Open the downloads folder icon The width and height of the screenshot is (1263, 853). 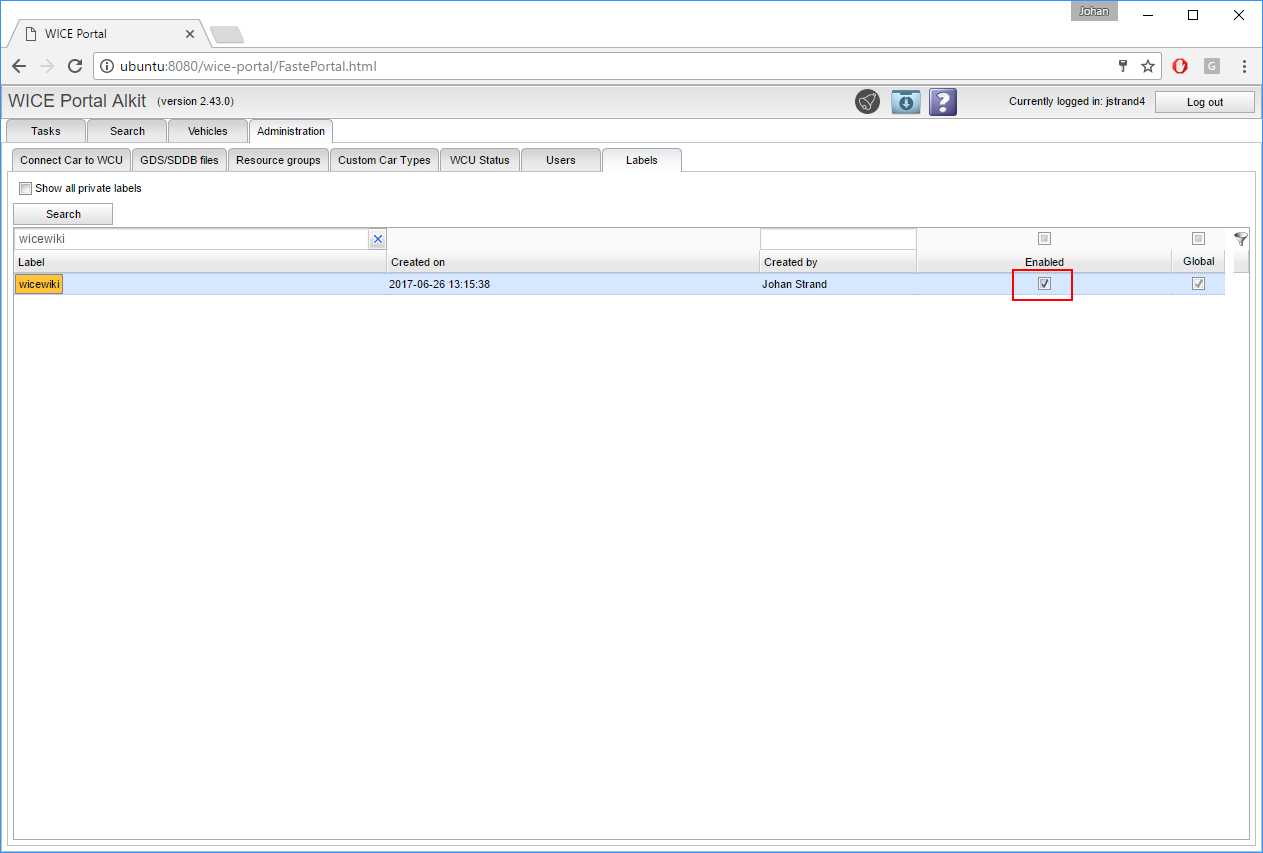click(905, 102)
